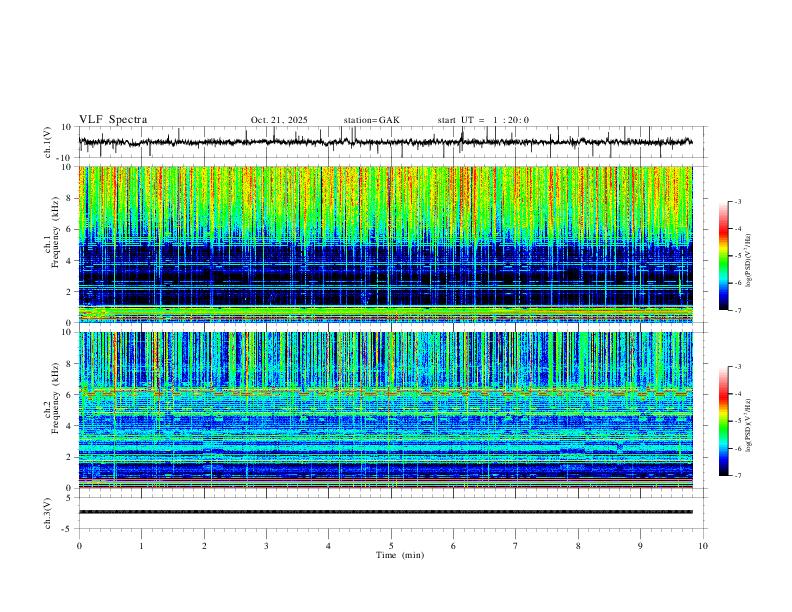Click time axis tick label "6"

(454, 546)
